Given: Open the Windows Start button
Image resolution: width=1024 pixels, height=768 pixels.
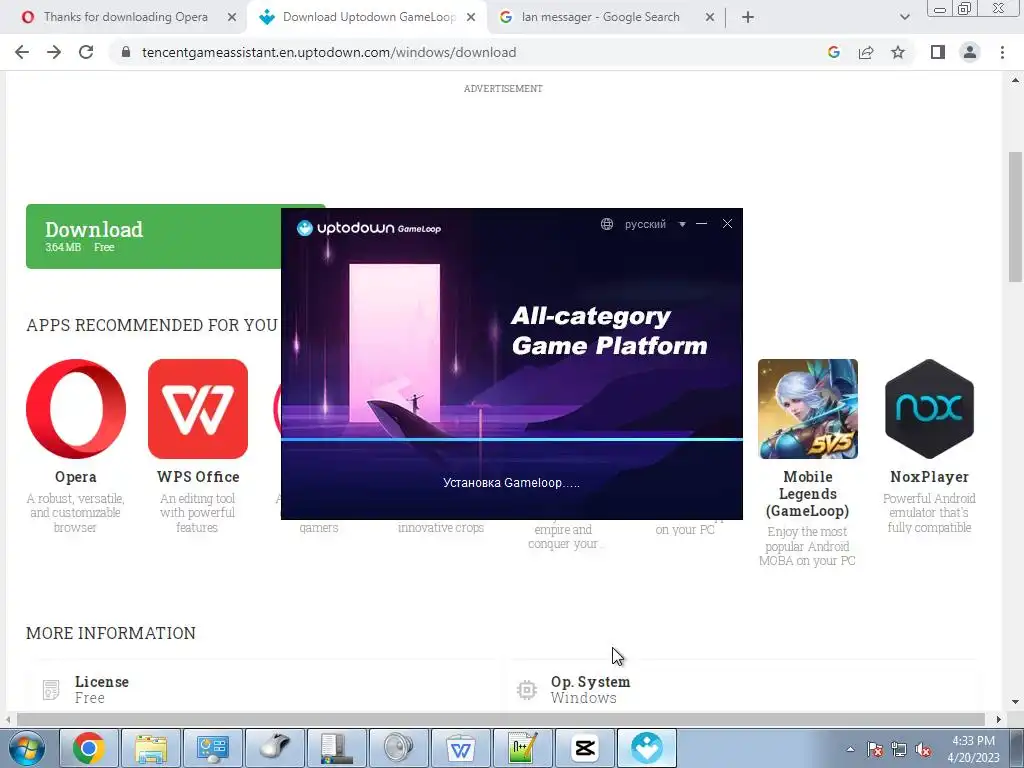Looking at the screenshot, I should tap(27, 748).
